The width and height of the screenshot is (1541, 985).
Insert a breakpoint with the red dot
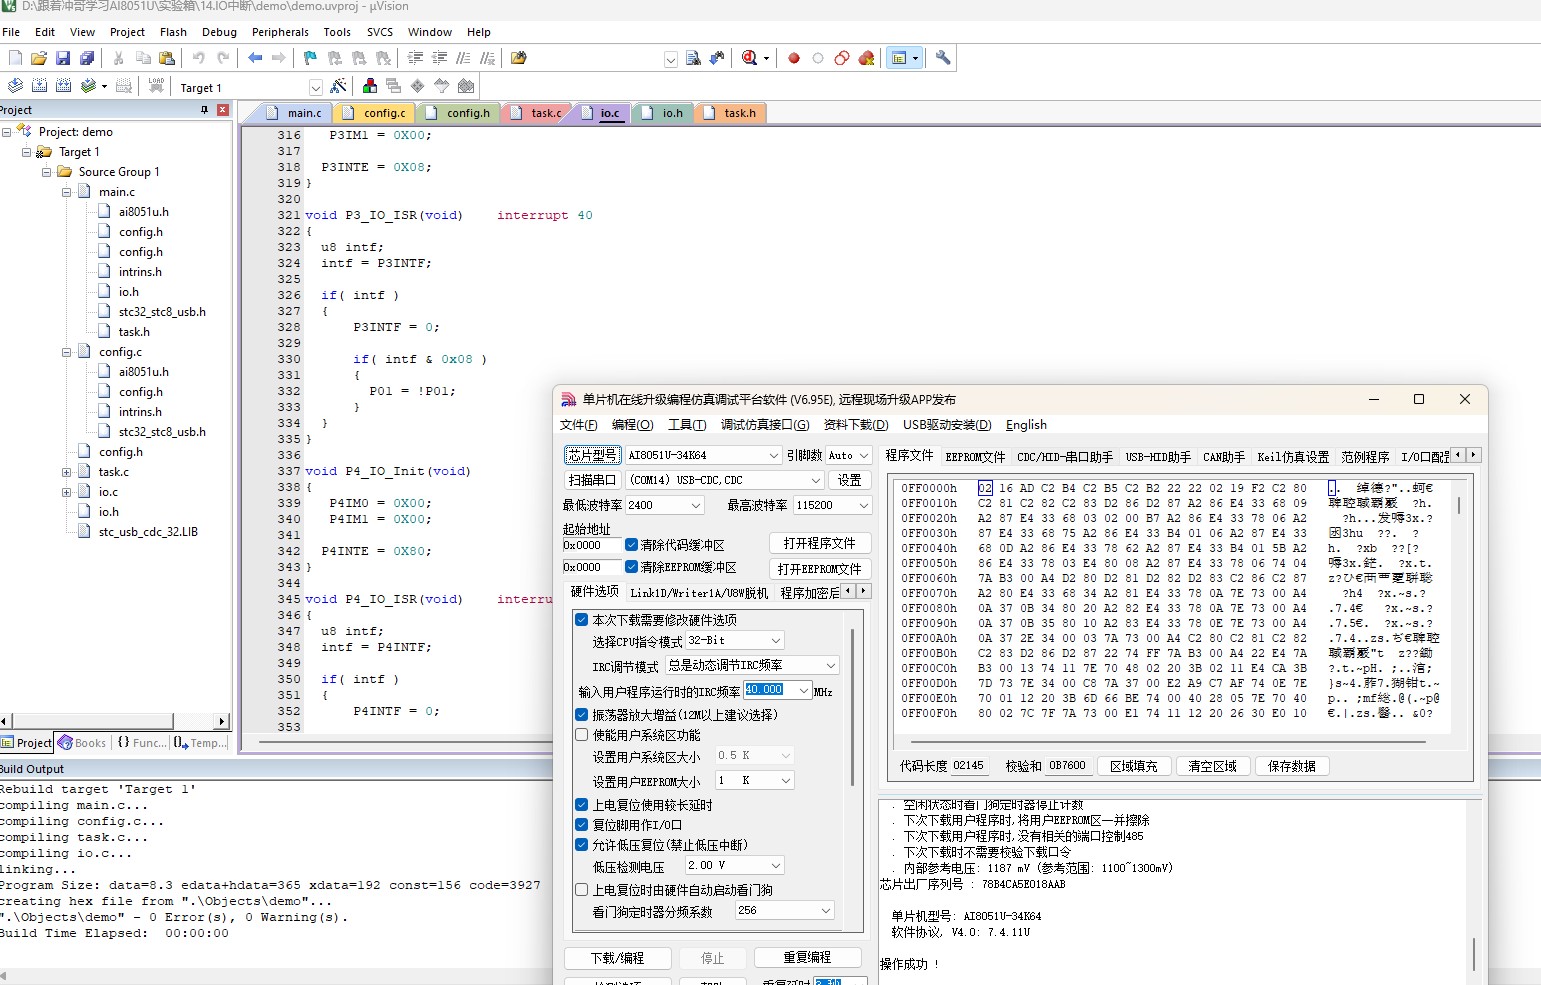tap(794, 58)
